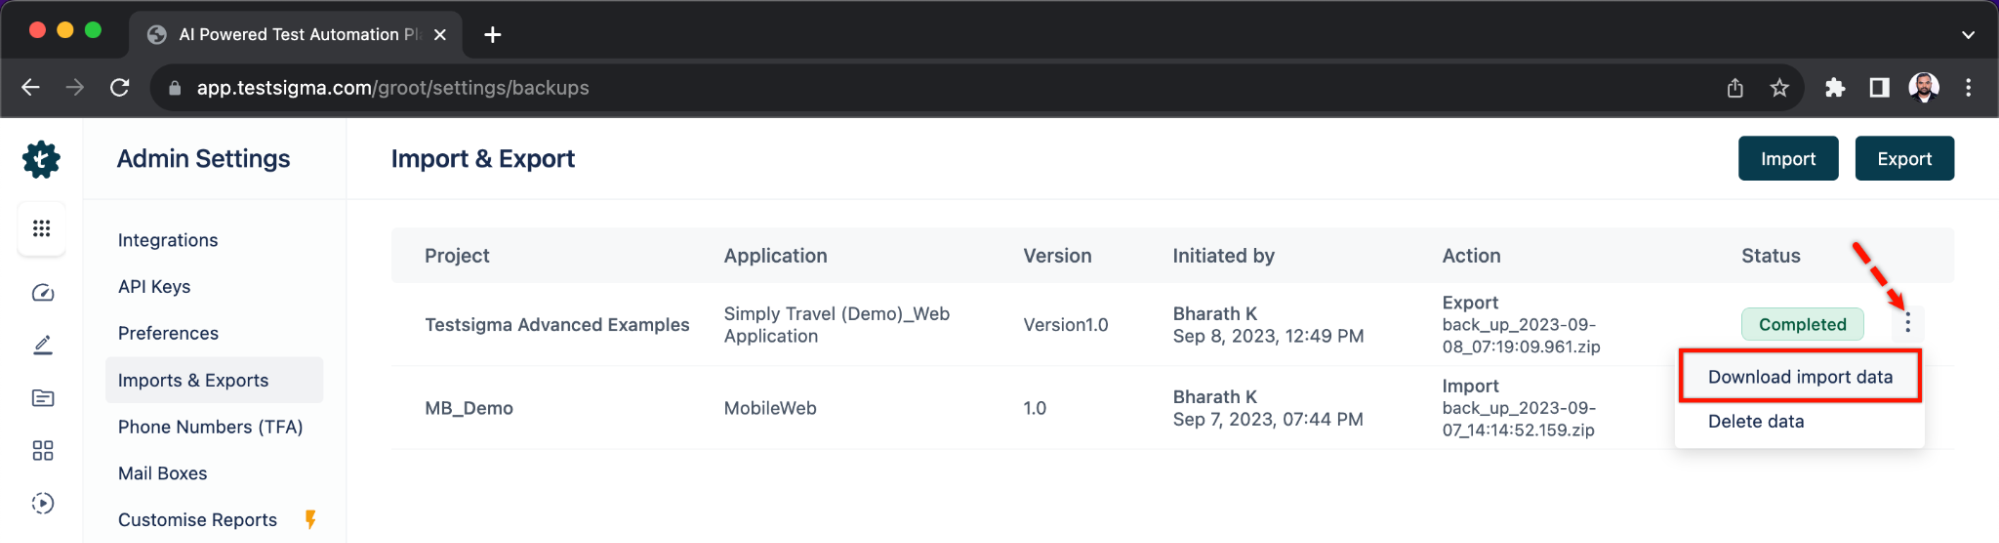Expand the tab search chevron
1999x543 pixels.
pyautogui.click(x=1967, y=35)
